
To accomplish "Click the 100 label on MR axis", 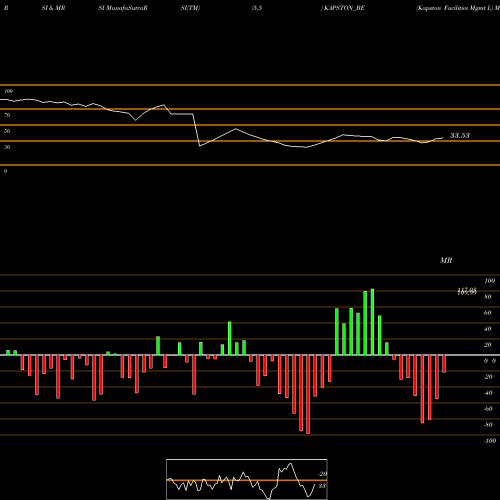I will [489, 281].
